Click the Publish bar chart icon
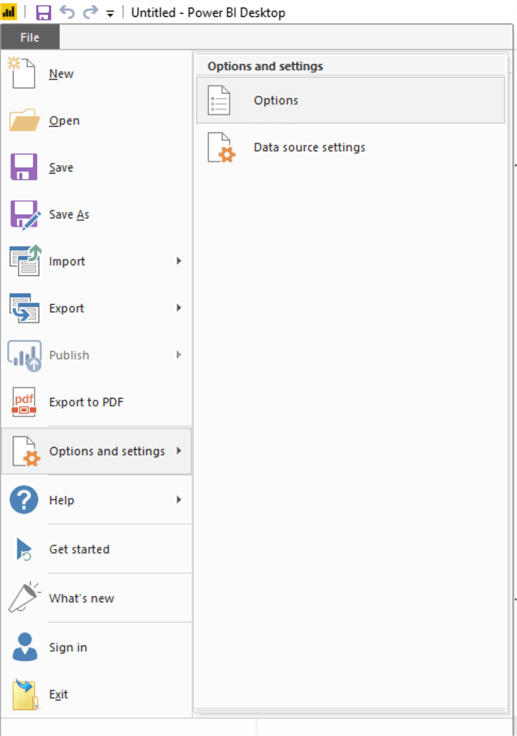Image resolution: width=517 pixels, height=736 pixels. 24,356
